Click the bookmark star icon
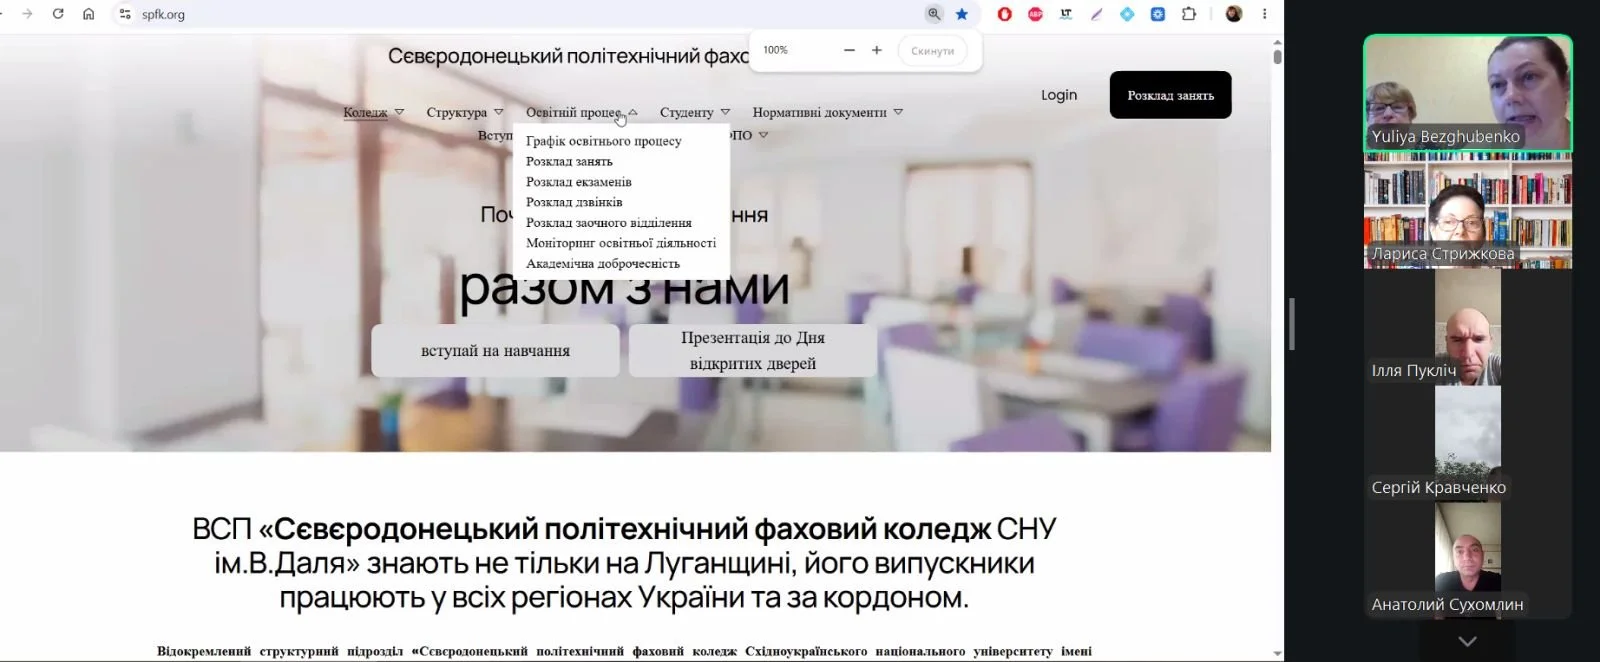The height and width of the screenshot is (662, 1600). pos(962,14)
